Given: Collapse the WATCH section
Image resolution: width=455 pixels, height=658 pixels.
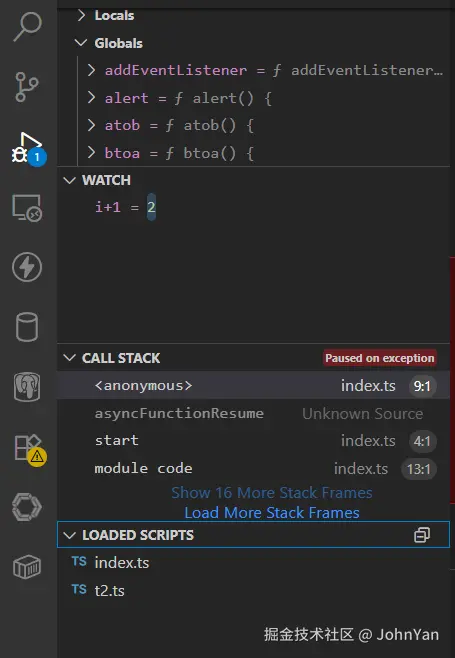Looking at the screenshot, I should click(69, 180).
